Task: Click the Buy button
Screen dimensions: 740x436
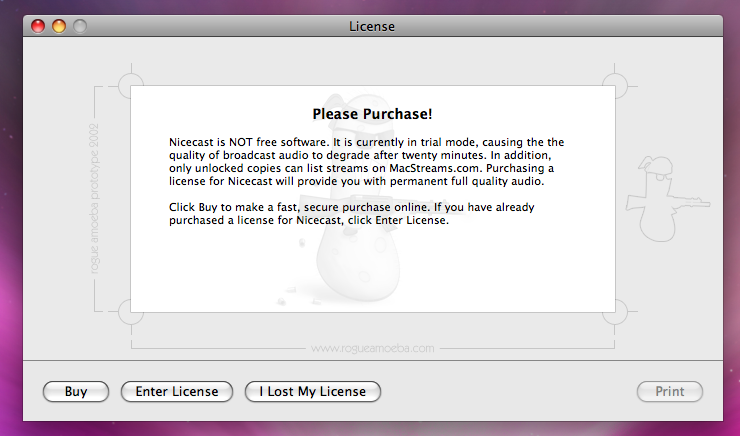Action: [x=76, y=392]
